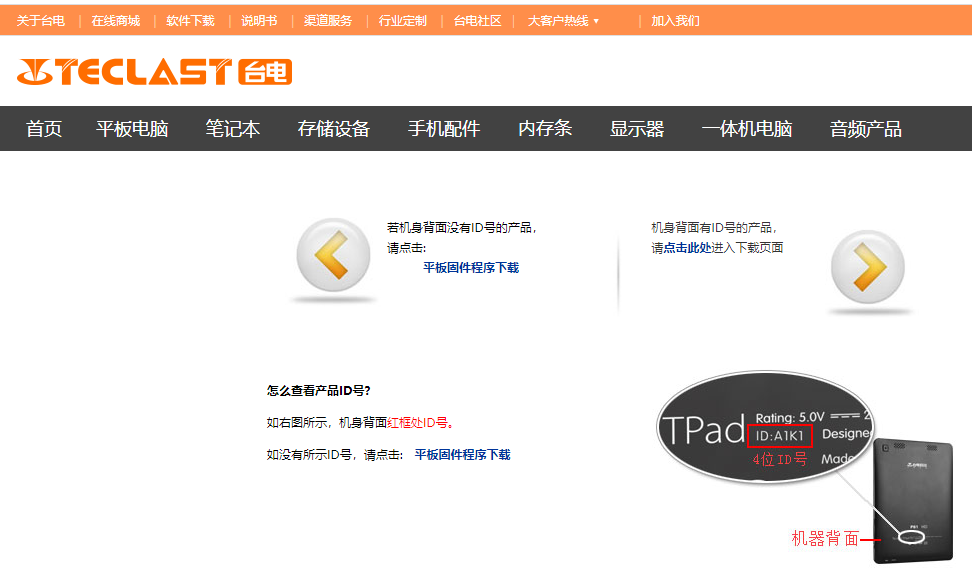Open the 显示器 category
This screenshot has height=578, width=972.
click(637, 129)
